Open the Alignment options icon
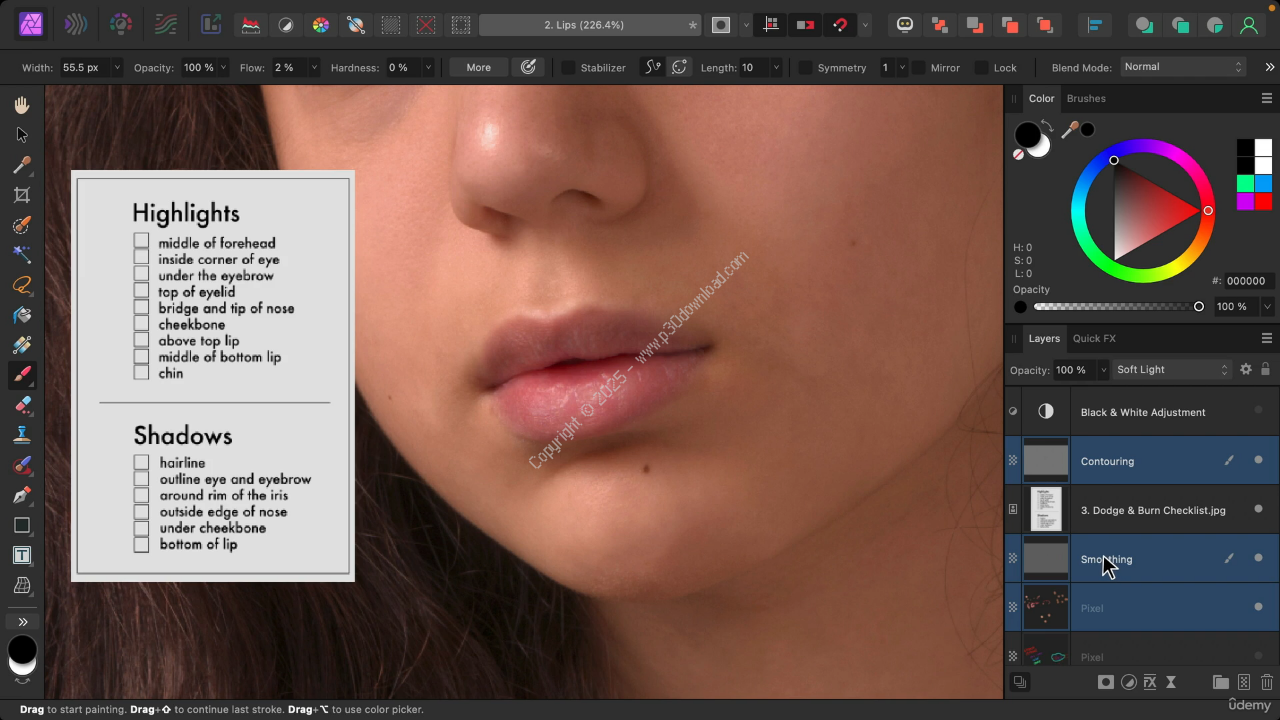The width and height of the screenshot is (1280, 720). point(1095,25)
